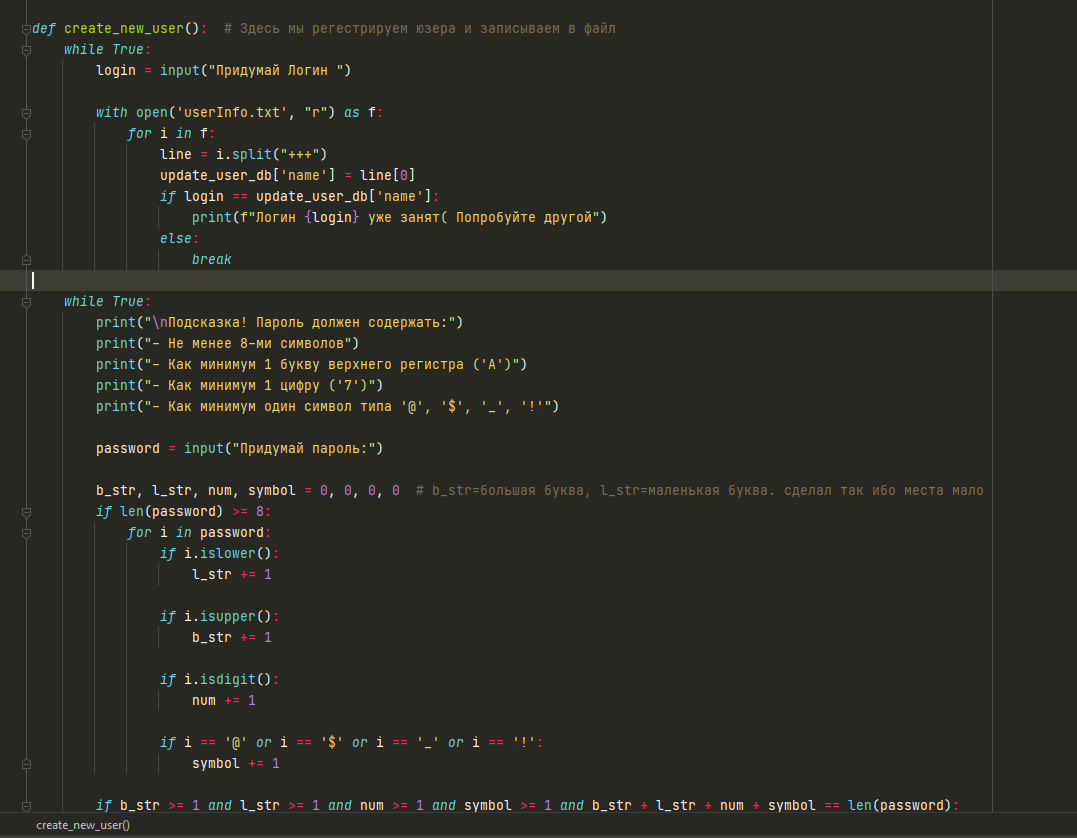Fold the 'for i in f' loop
This screenshot has height=838, width=1077.
[x=26, y=134]
